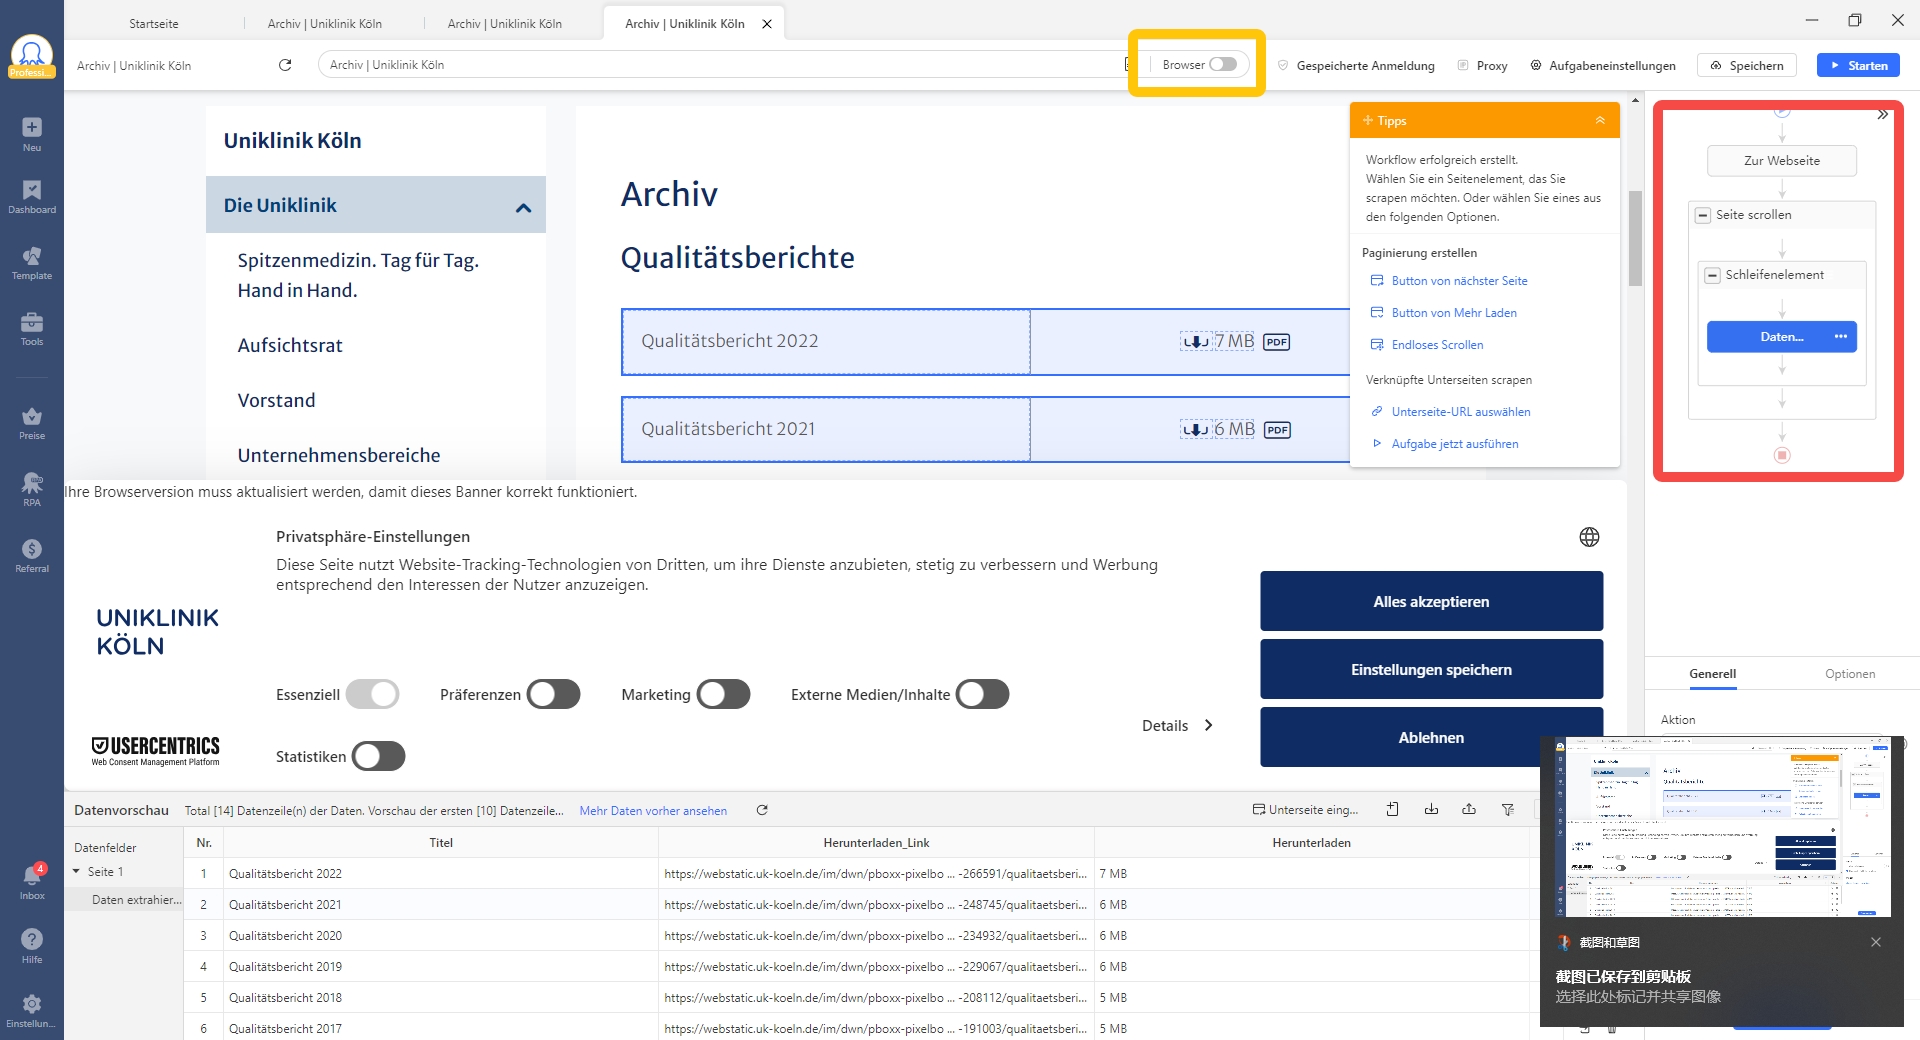Viewport: 1920px width, 1040px height.
Task: Click the add field icon in Datenvorschau toolbar
Action: 1393,809
